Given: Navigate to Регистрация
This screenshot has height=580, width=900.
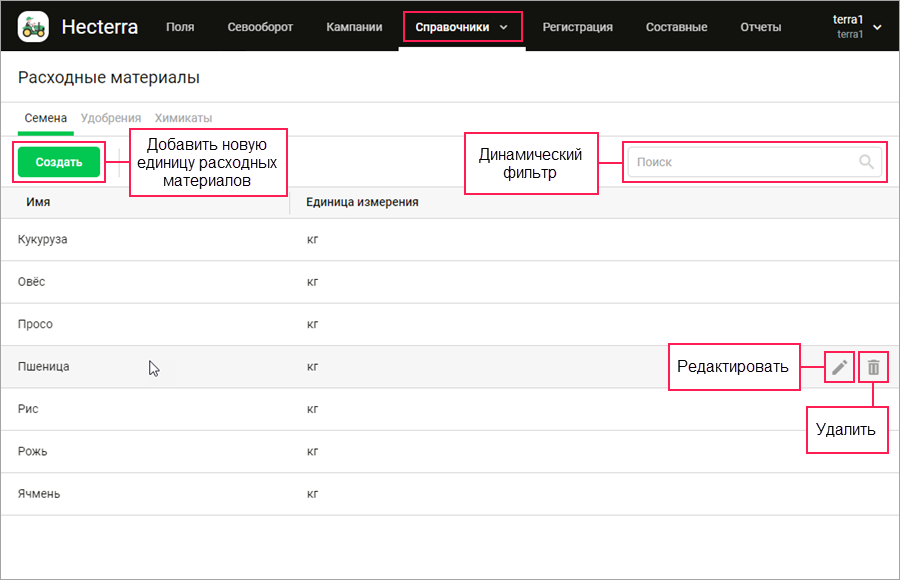Looking at the screenshot, I should (577, 27).
